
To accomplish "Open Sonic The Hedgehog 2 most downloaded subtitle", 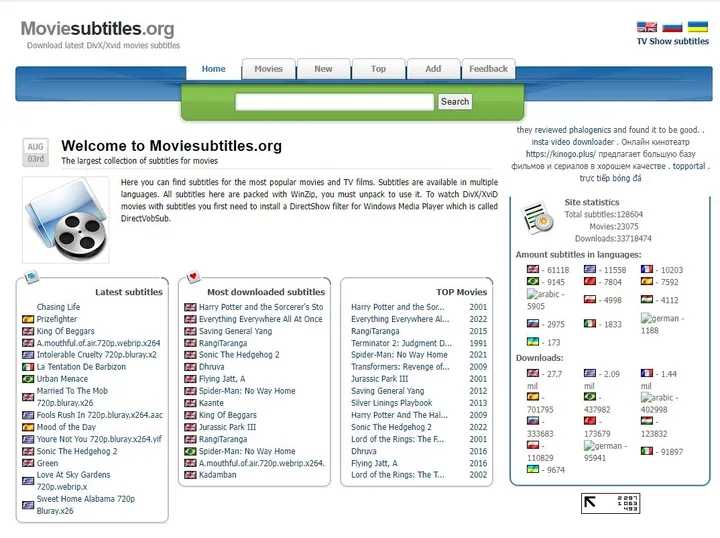I will click(x=239, y=355).
